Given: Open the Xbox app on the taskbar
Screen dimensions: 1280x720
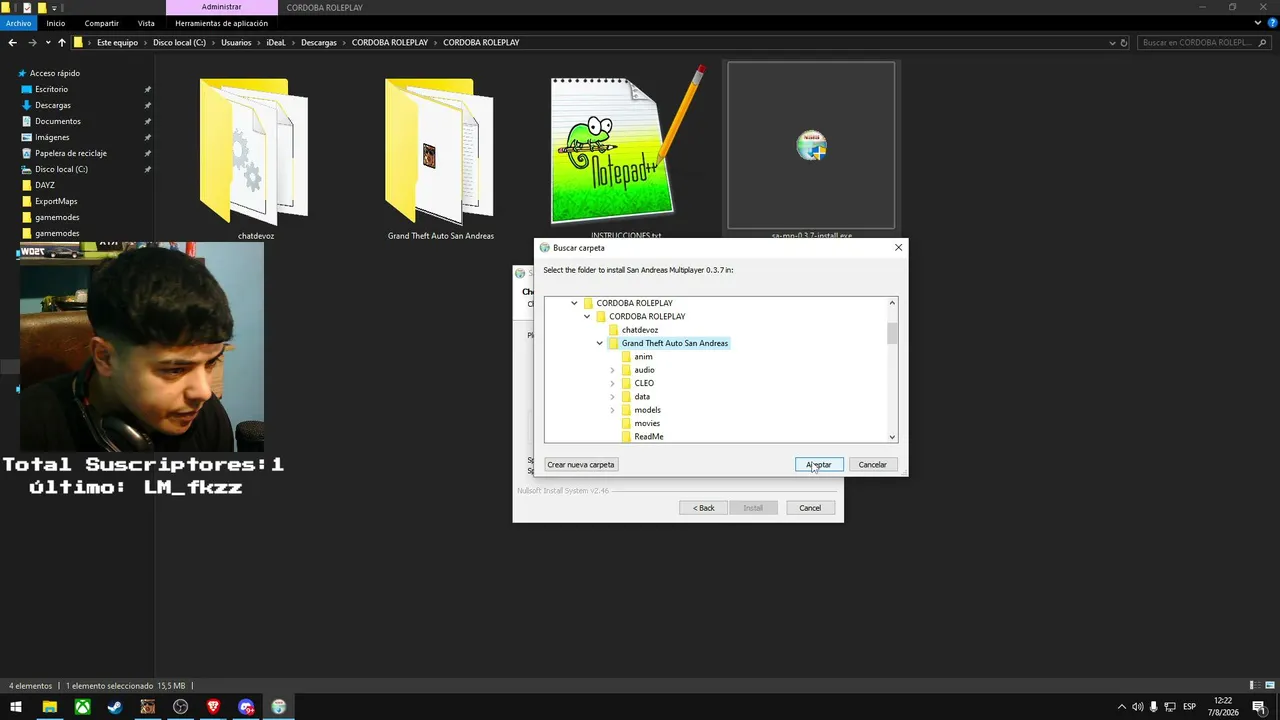Looking at the screenshot, I should [x=82, y=707].
